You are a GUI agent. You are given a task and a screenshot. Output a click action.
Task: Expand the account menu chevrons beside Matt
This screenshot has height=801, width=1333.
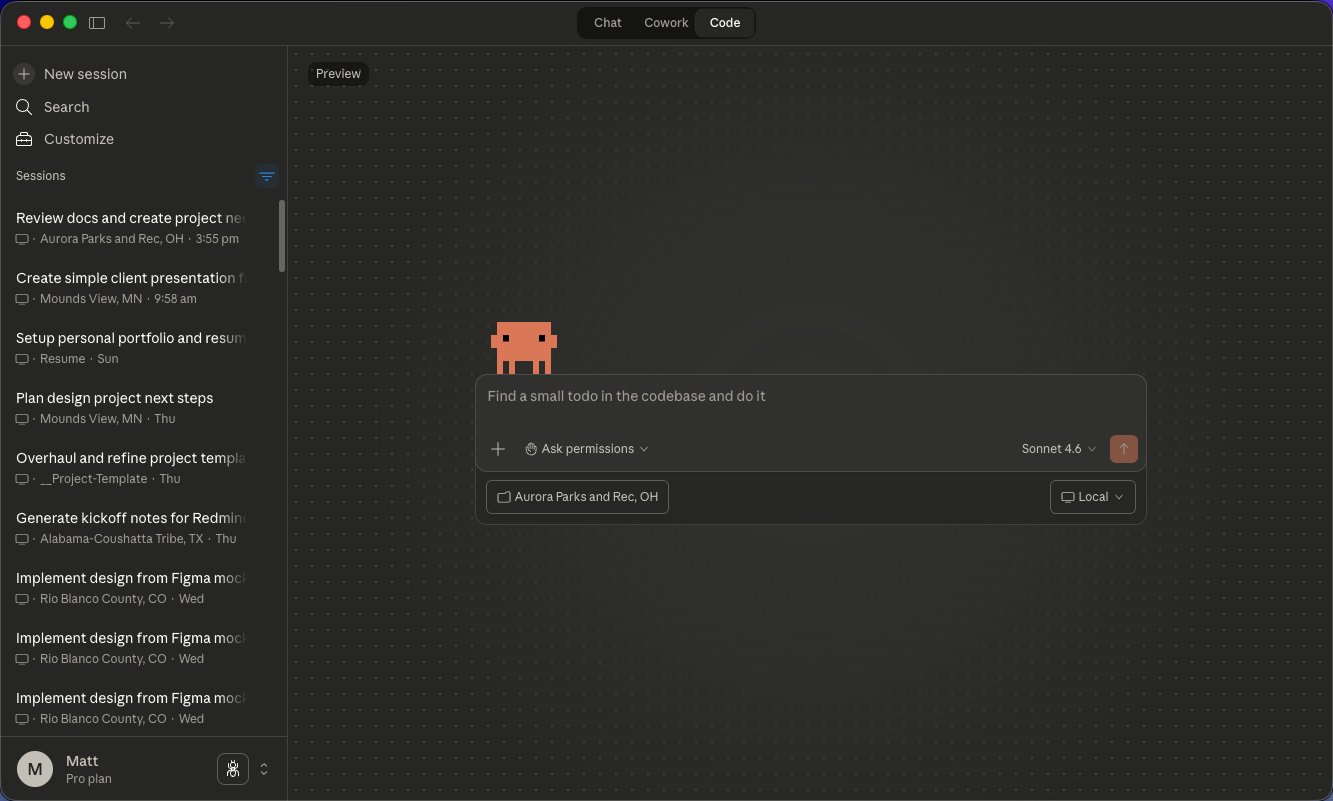point(264,769)
